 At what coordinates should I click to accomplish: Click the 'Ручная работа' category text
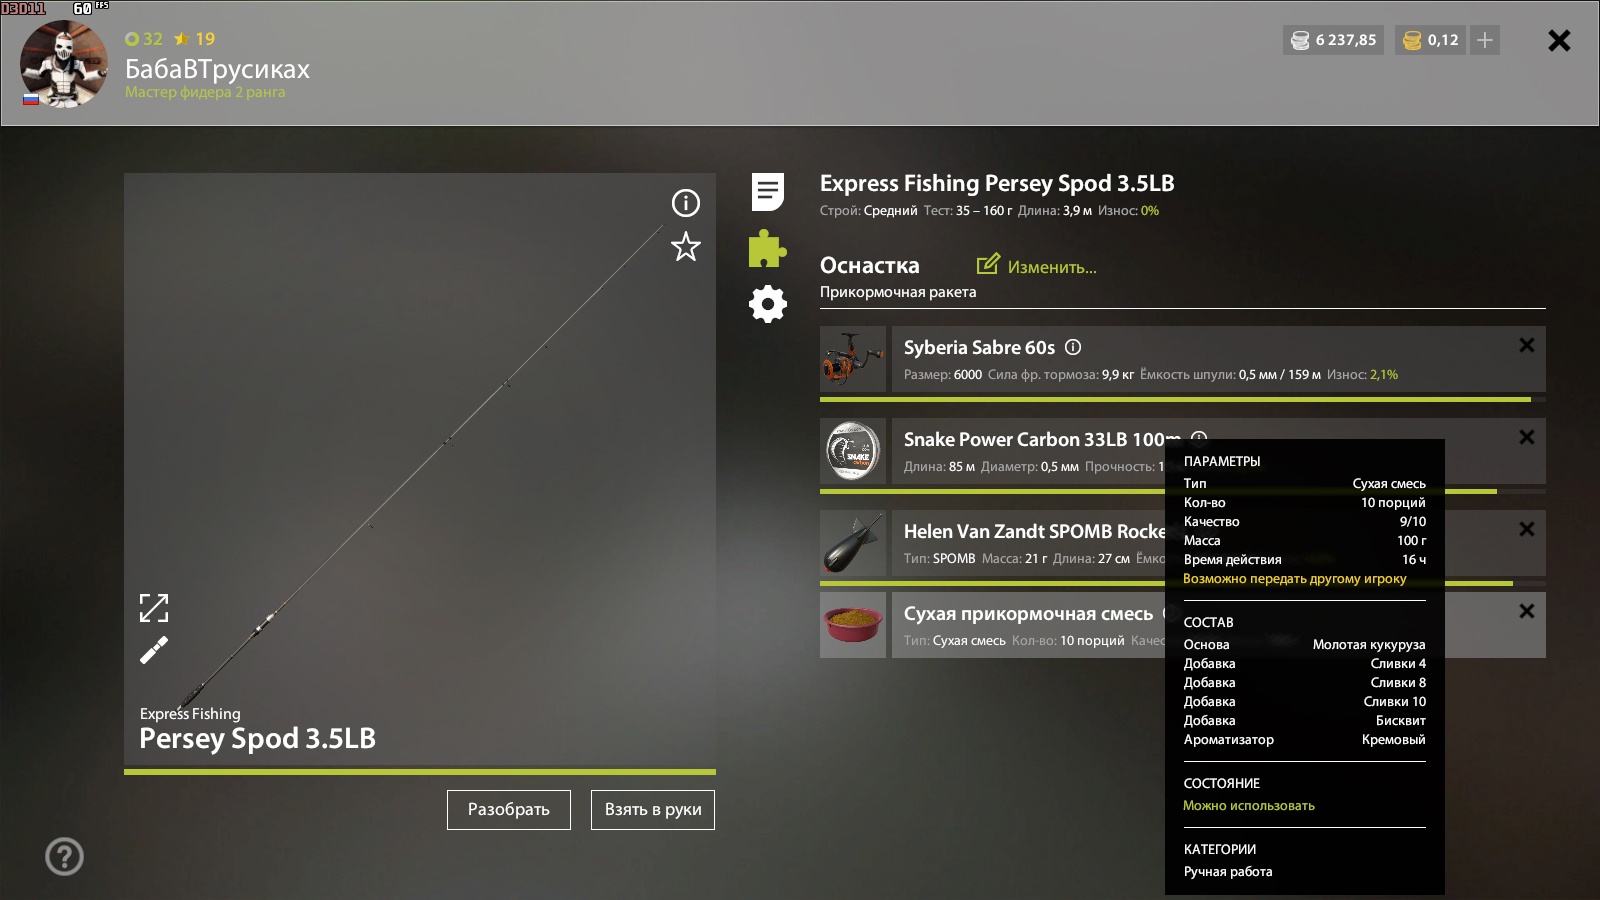tap(1228, 871)
